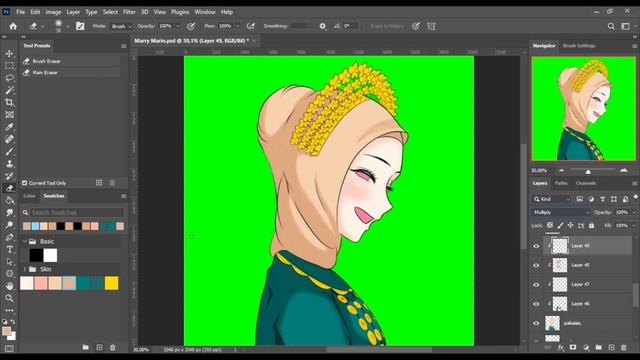Open the blend mode Multiply dropdown
The height and width of the screenshot is (360, 640).
560,212
